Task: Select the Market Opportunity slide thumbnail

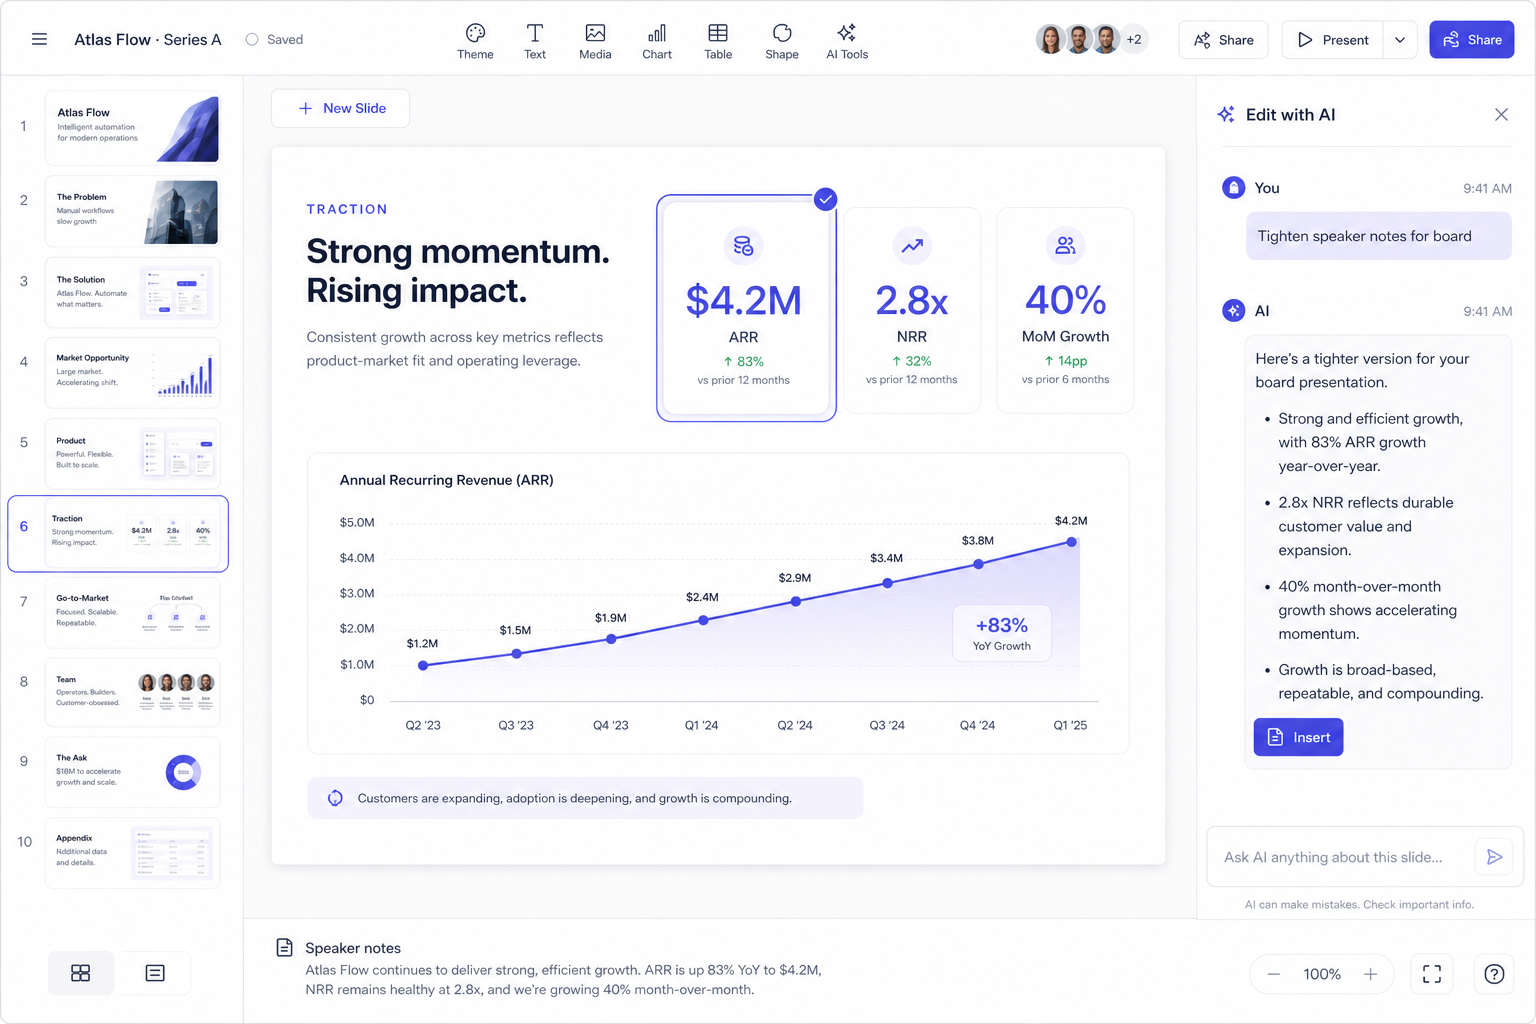Action: tap(132, 372)
